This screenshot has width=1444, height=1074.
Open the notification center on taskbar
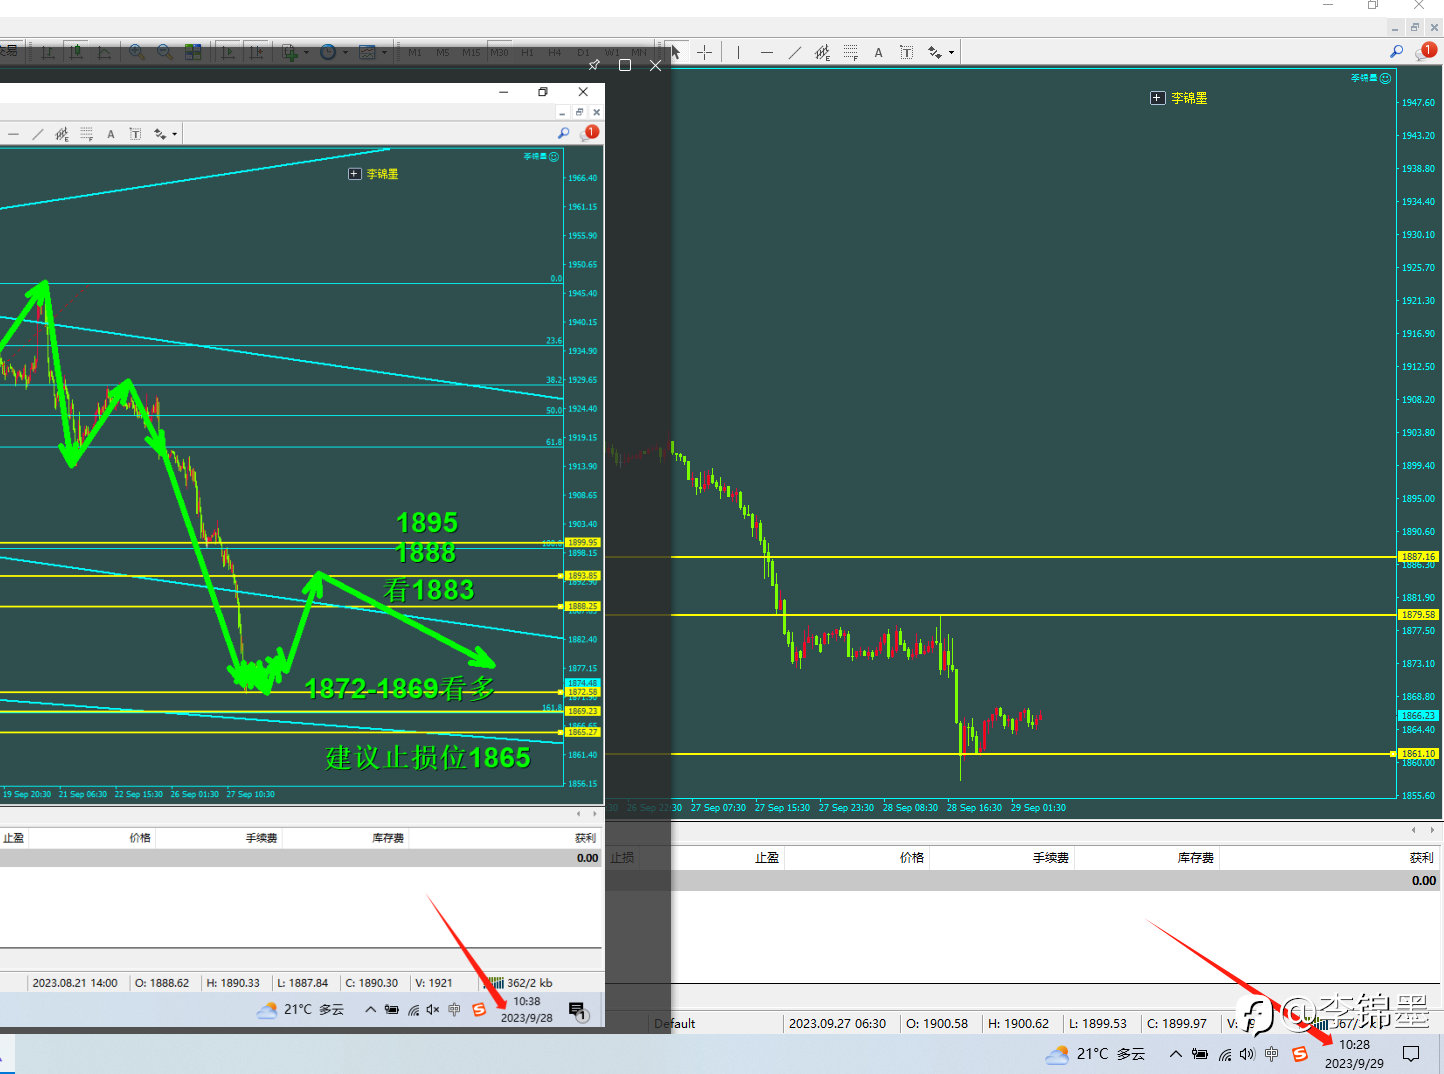pos(1411,1054)
